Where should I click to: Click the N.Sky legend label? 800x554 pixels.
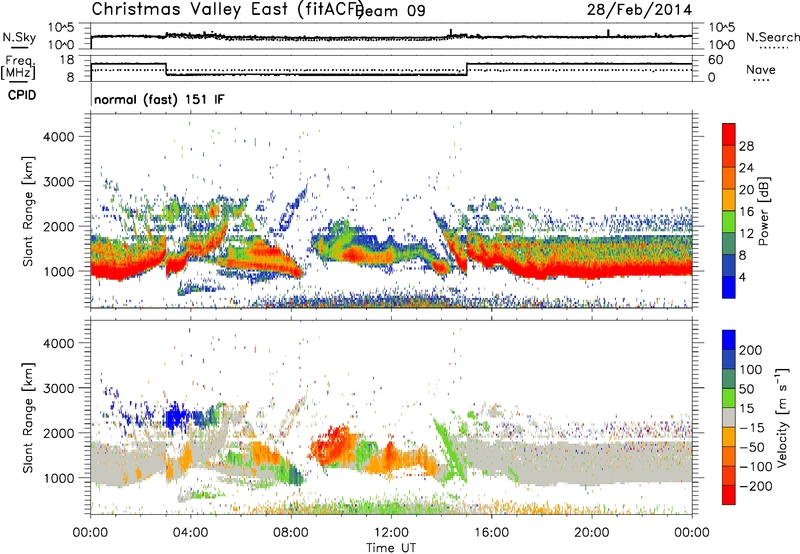[19, 37]
